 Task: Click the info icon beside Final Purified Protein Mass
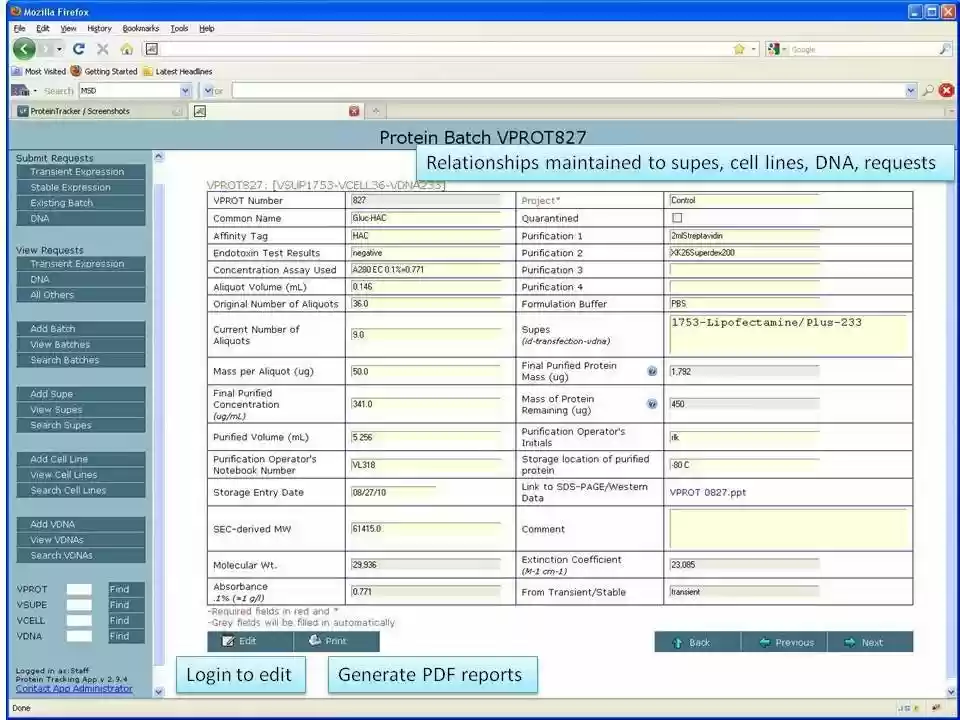point(652,370)
